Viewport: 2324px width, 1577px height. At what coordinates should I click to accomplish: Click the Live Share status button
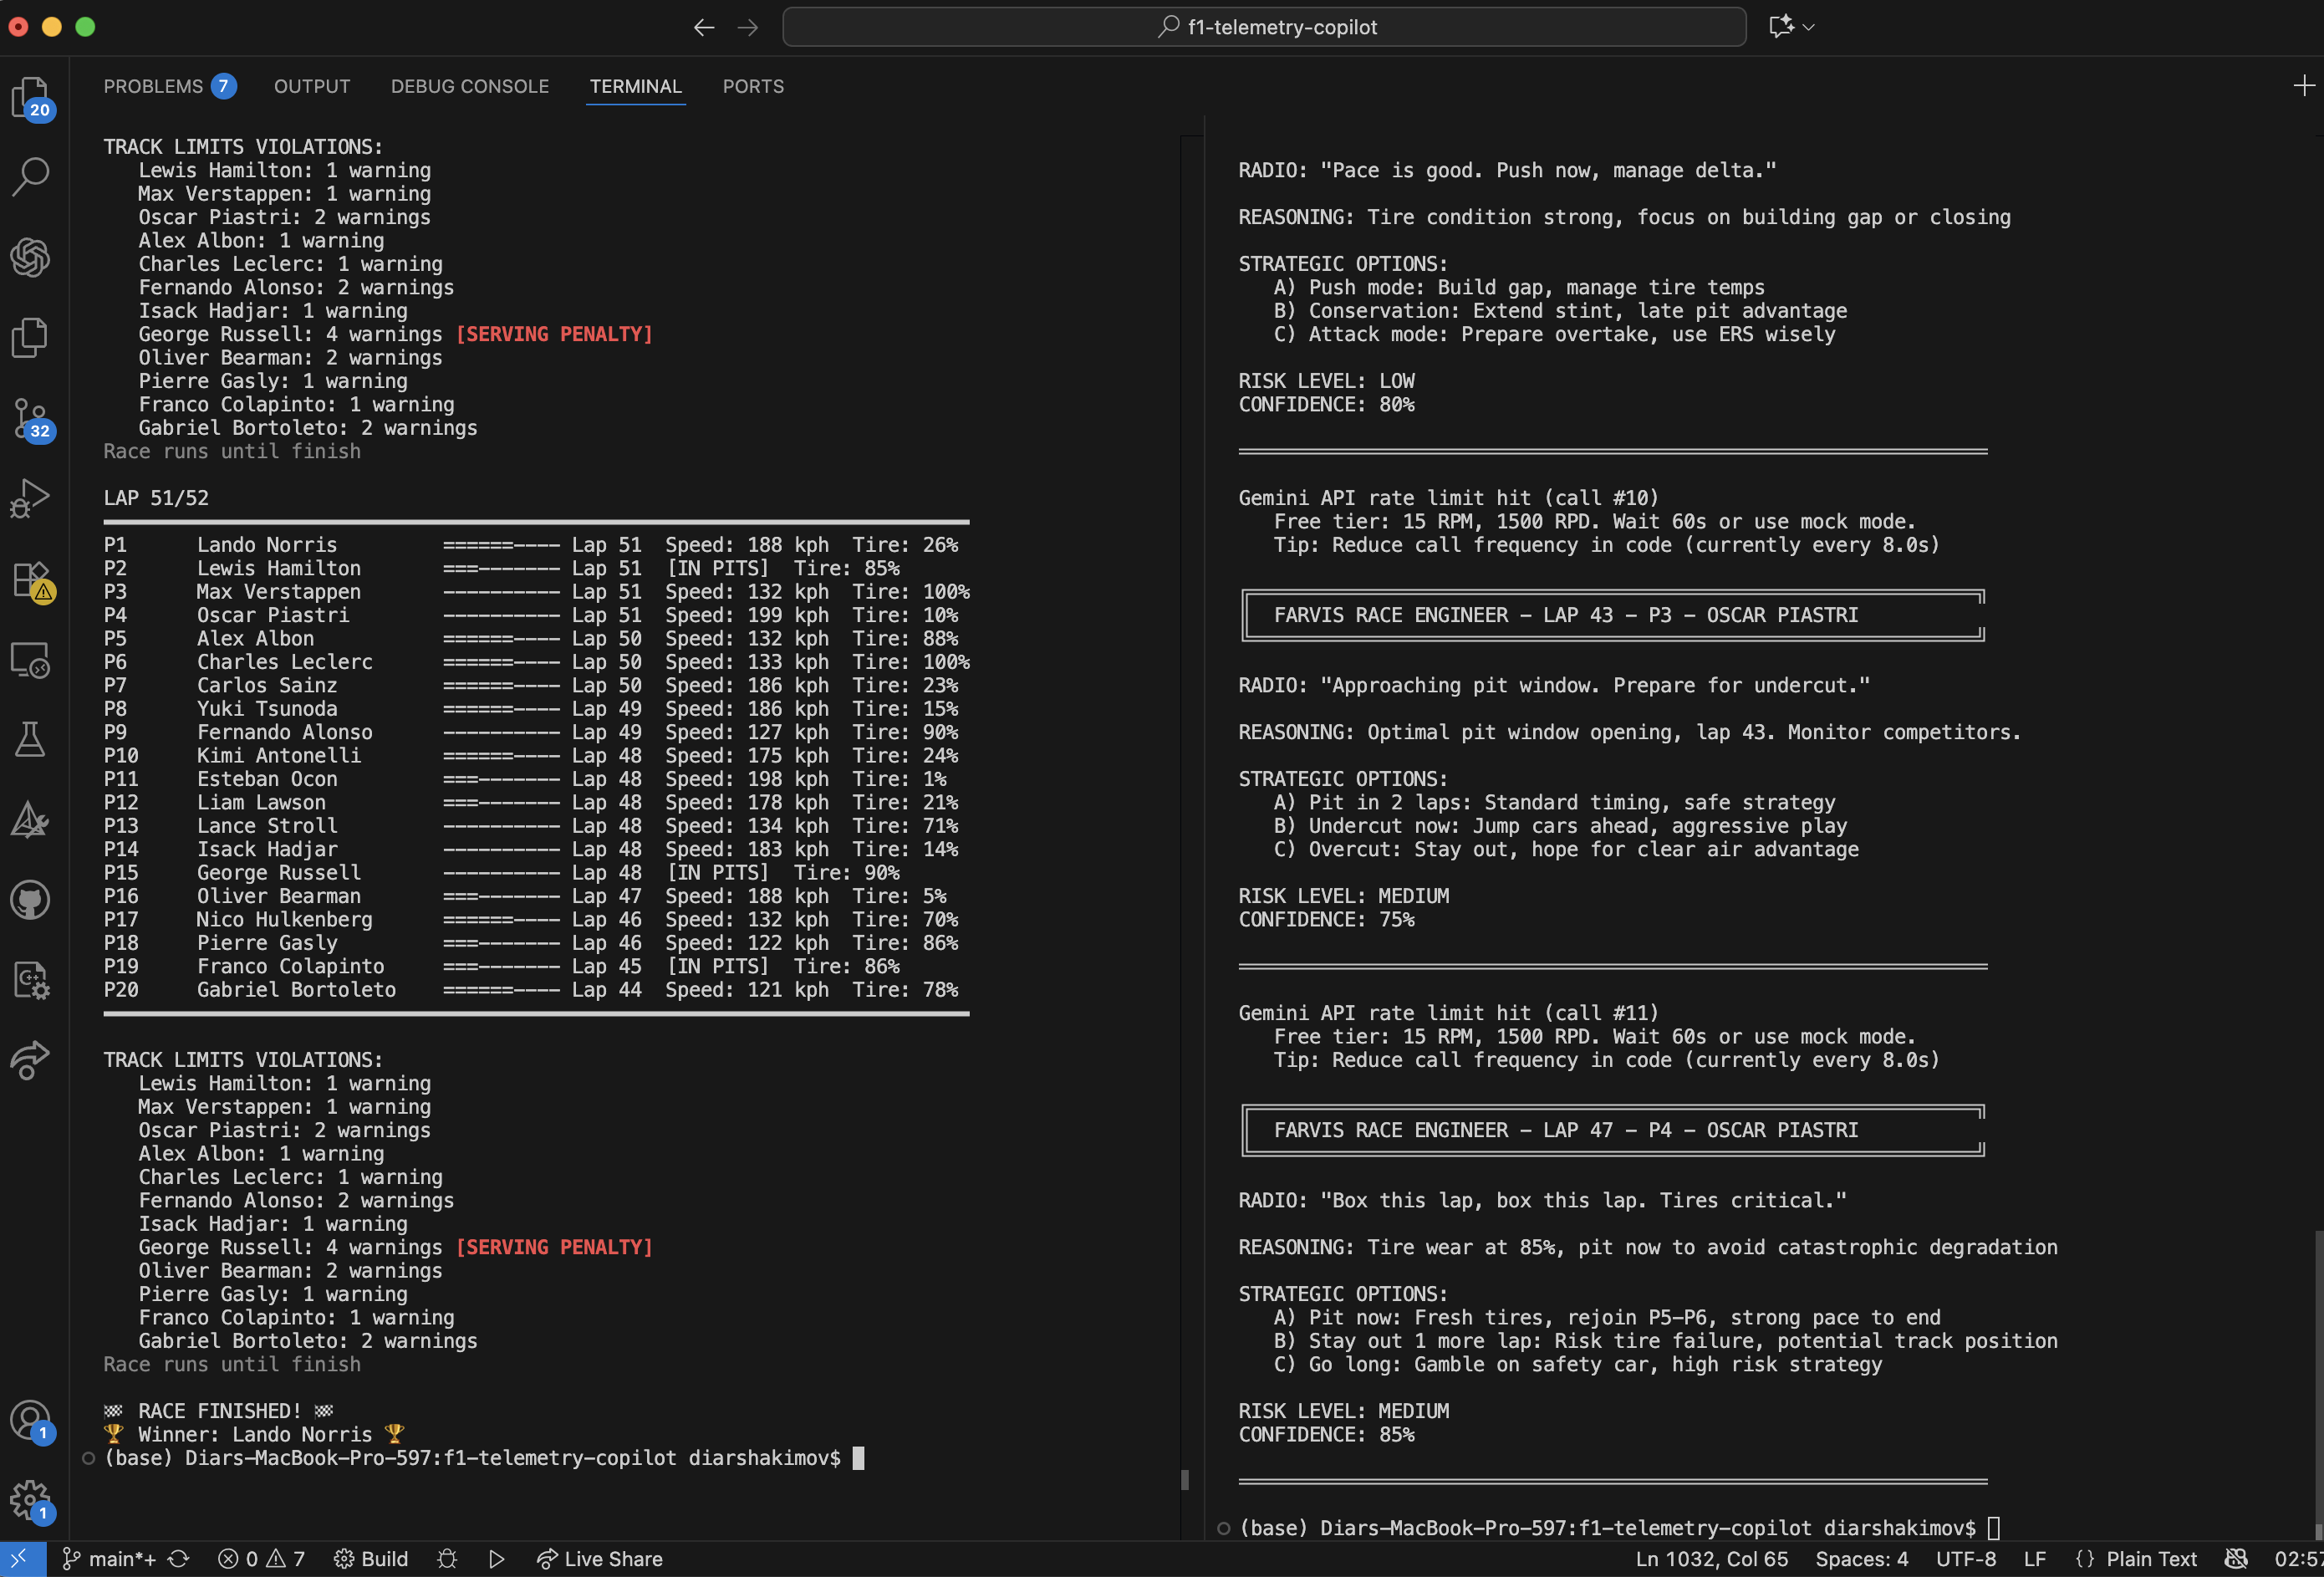click(600, 1558)
